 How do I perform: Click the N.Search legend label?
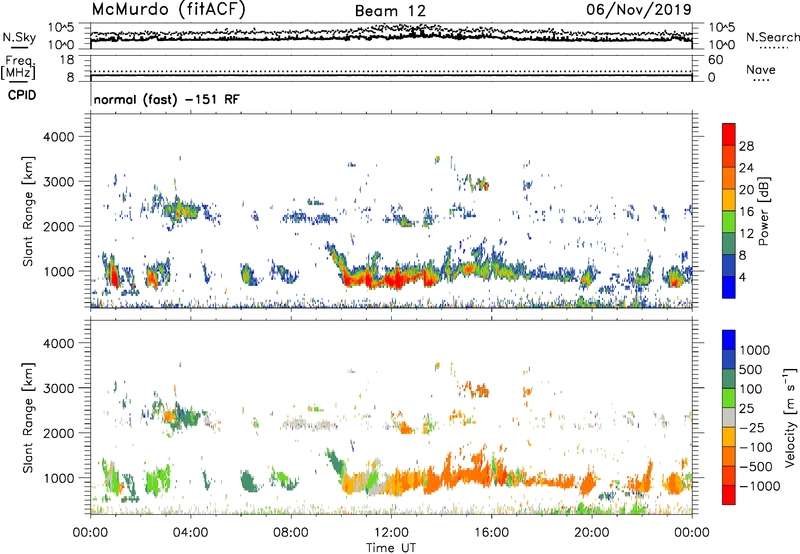772,37
